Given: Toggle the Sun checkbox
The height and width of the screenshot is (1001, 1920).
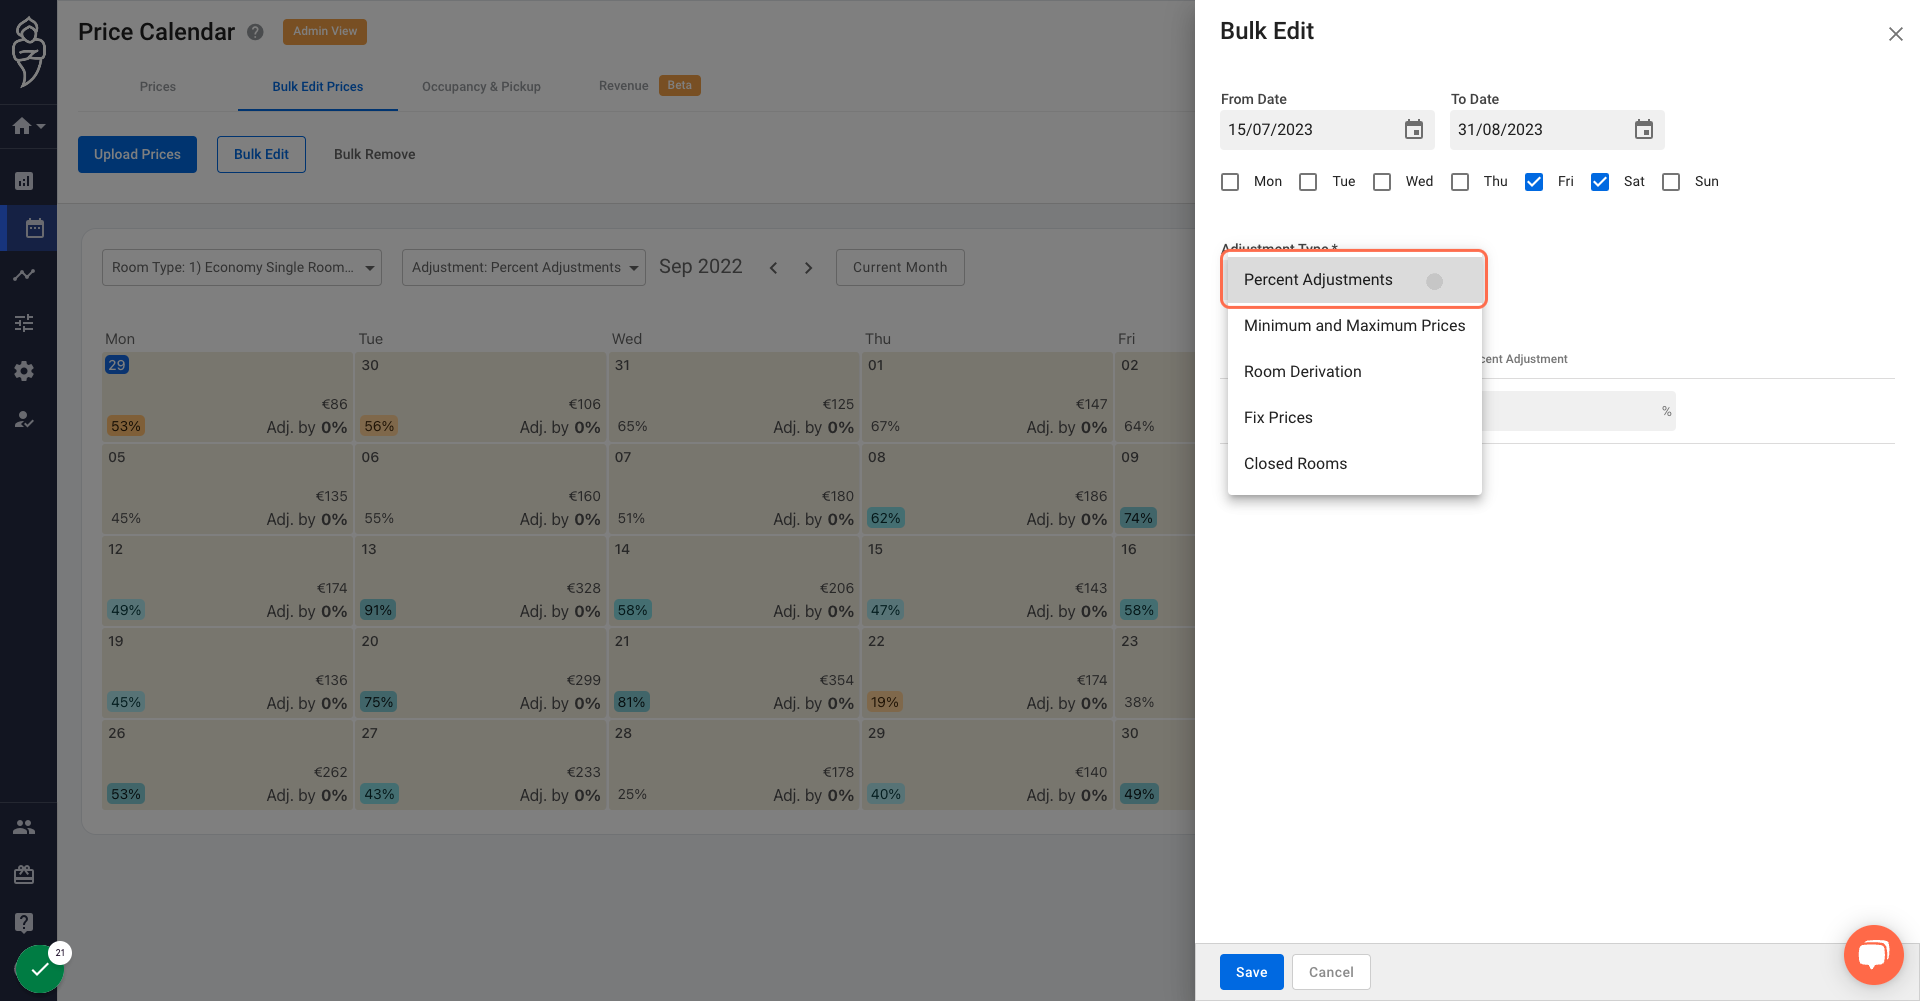Looking at the screenshot, I should pos(1671,182).
